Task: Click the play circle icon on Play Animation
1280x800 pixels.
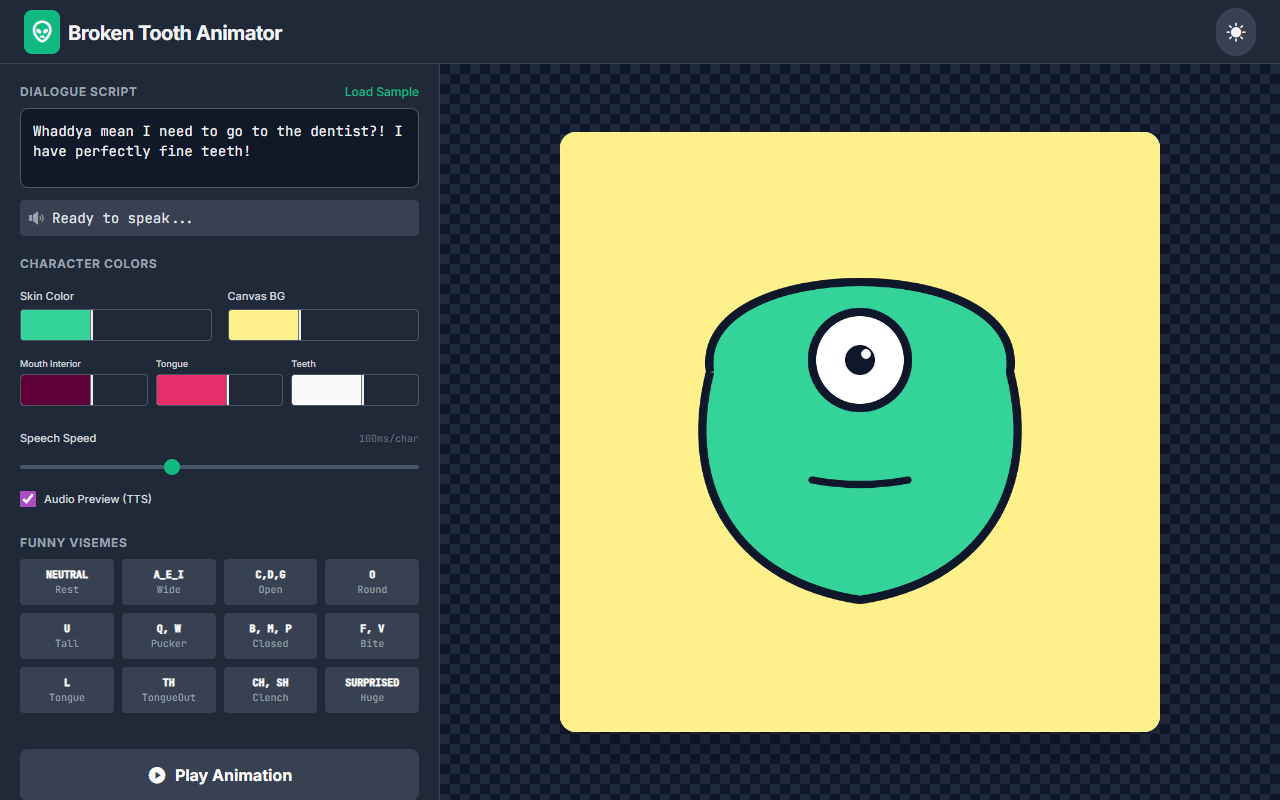Action: (x=157, y=775)
